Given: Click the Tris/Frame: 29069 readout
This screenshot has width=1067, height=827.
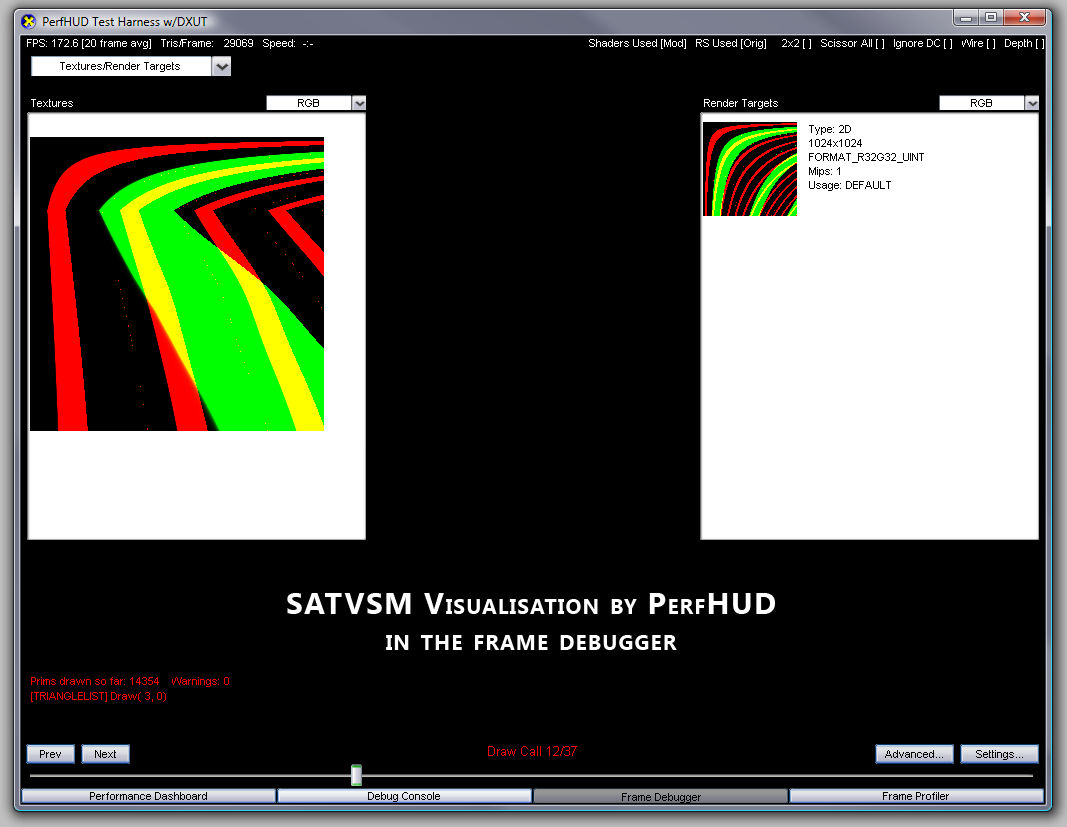Looking at the screenshot, I should 207,44.
